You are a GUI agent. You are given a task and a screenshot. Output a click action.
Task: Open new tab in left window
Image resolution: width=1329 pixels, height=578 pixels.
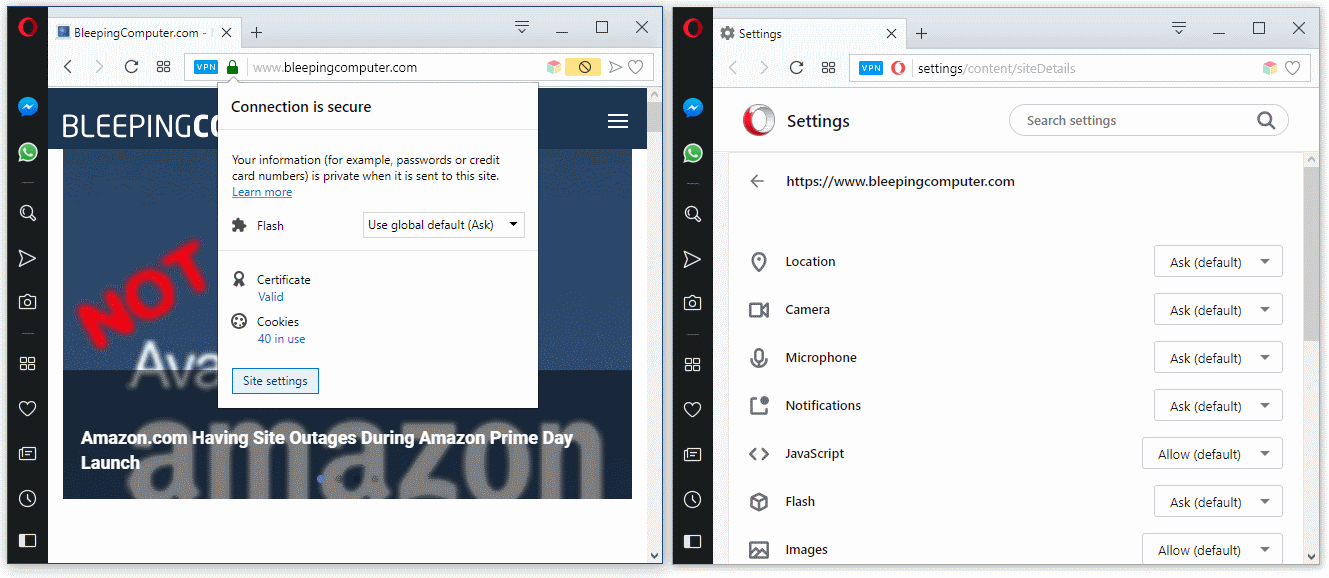[x=256, y=32]
